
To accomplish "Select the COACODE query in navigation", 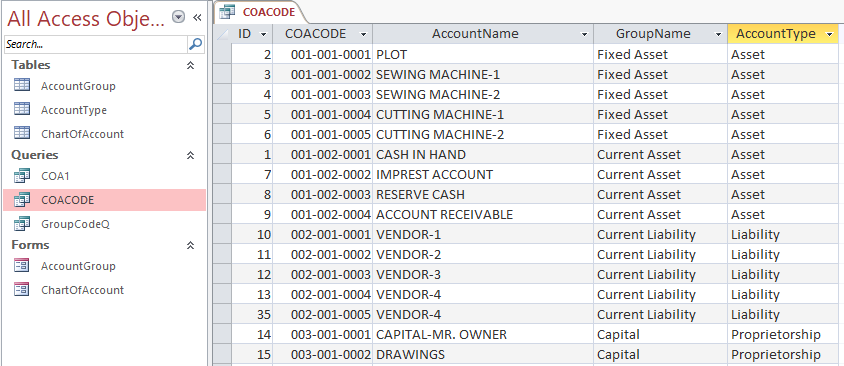I will (104, 200).
